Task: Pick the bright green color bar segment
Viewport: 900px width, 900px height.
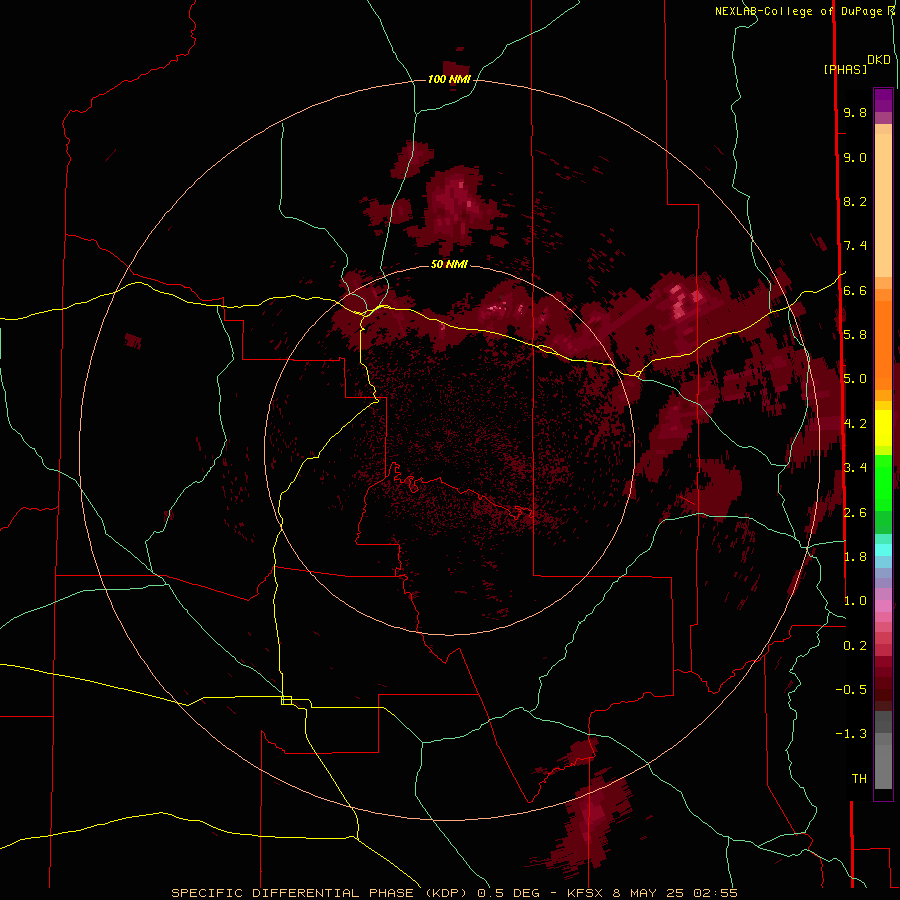Action: [x=883, y=481]
